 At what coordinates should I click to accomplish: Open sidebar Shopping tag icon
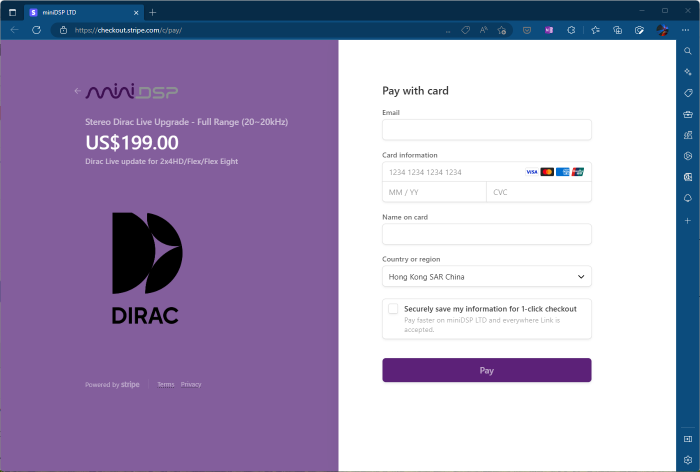pos(688,93)
